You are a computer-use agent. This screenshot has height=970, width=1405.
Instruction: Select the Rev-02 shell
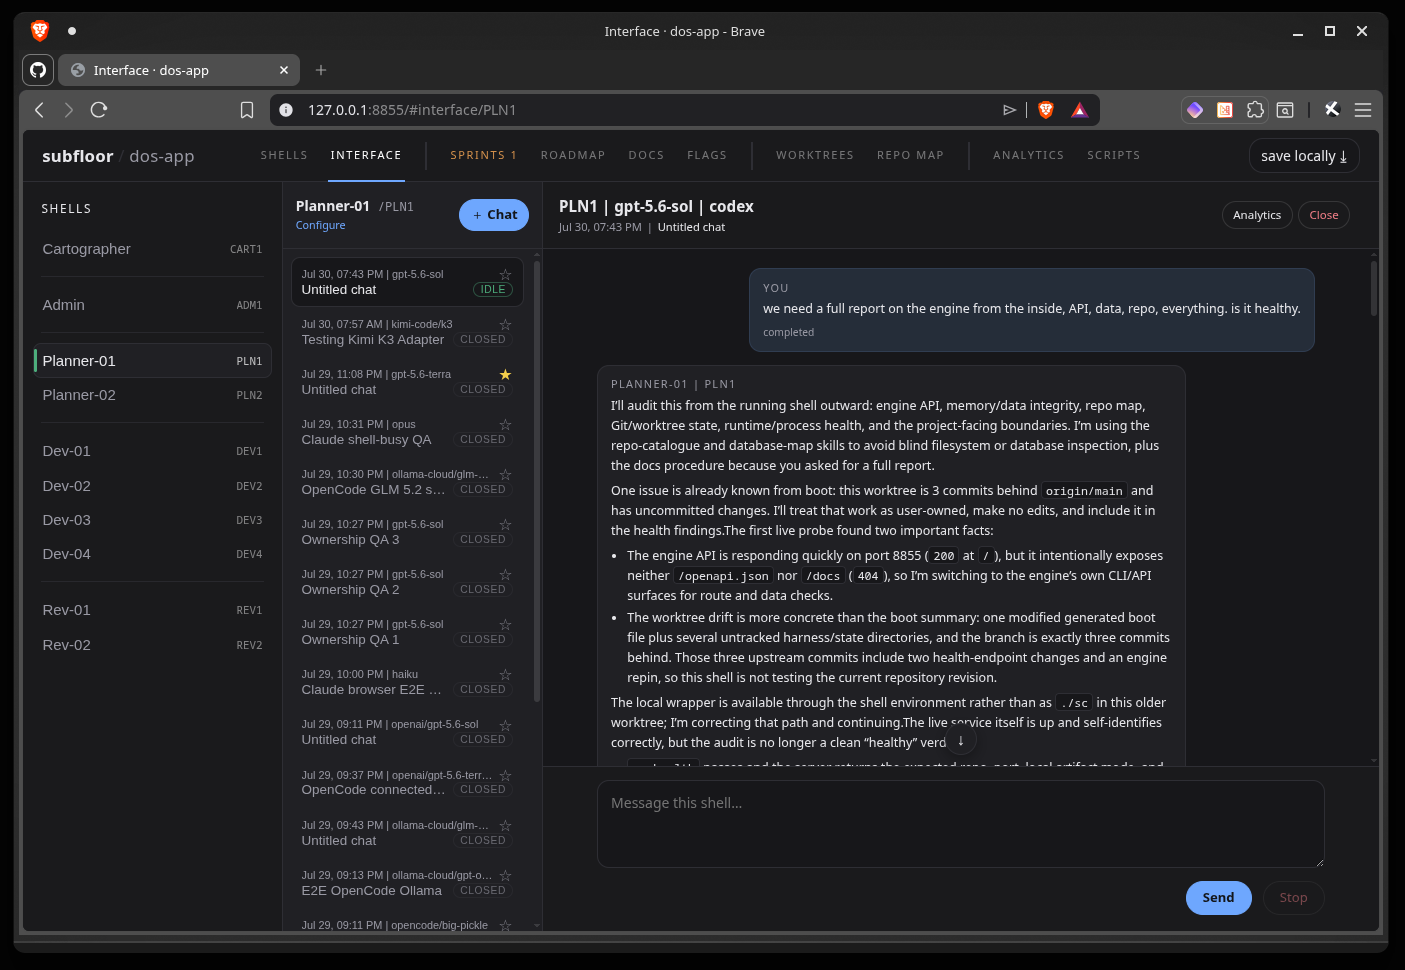[x=152, y=645]
